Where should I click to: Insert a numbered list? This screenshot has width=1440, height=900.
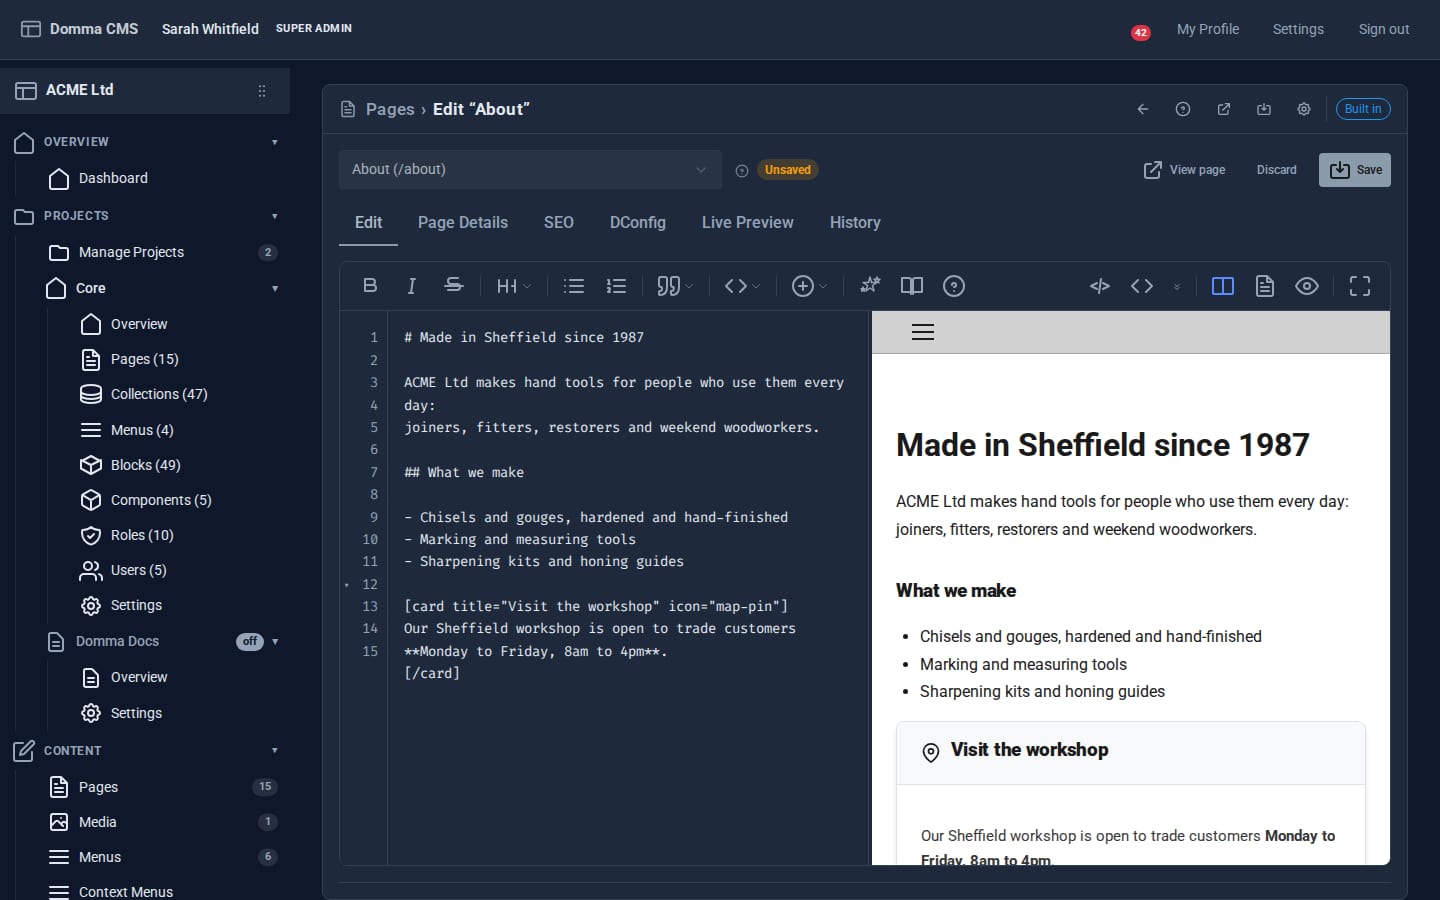(x=616, y=286)
